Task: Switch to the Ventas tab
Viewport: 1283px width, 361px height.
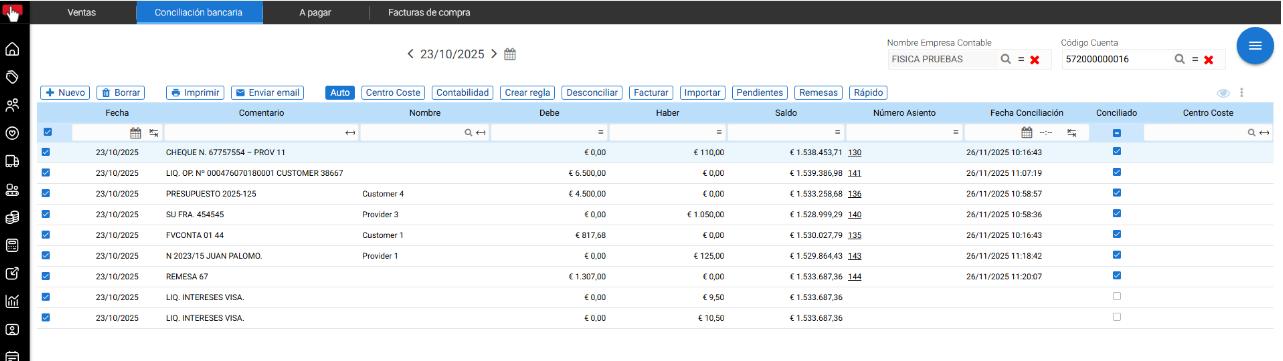Action: click(82, 12)
